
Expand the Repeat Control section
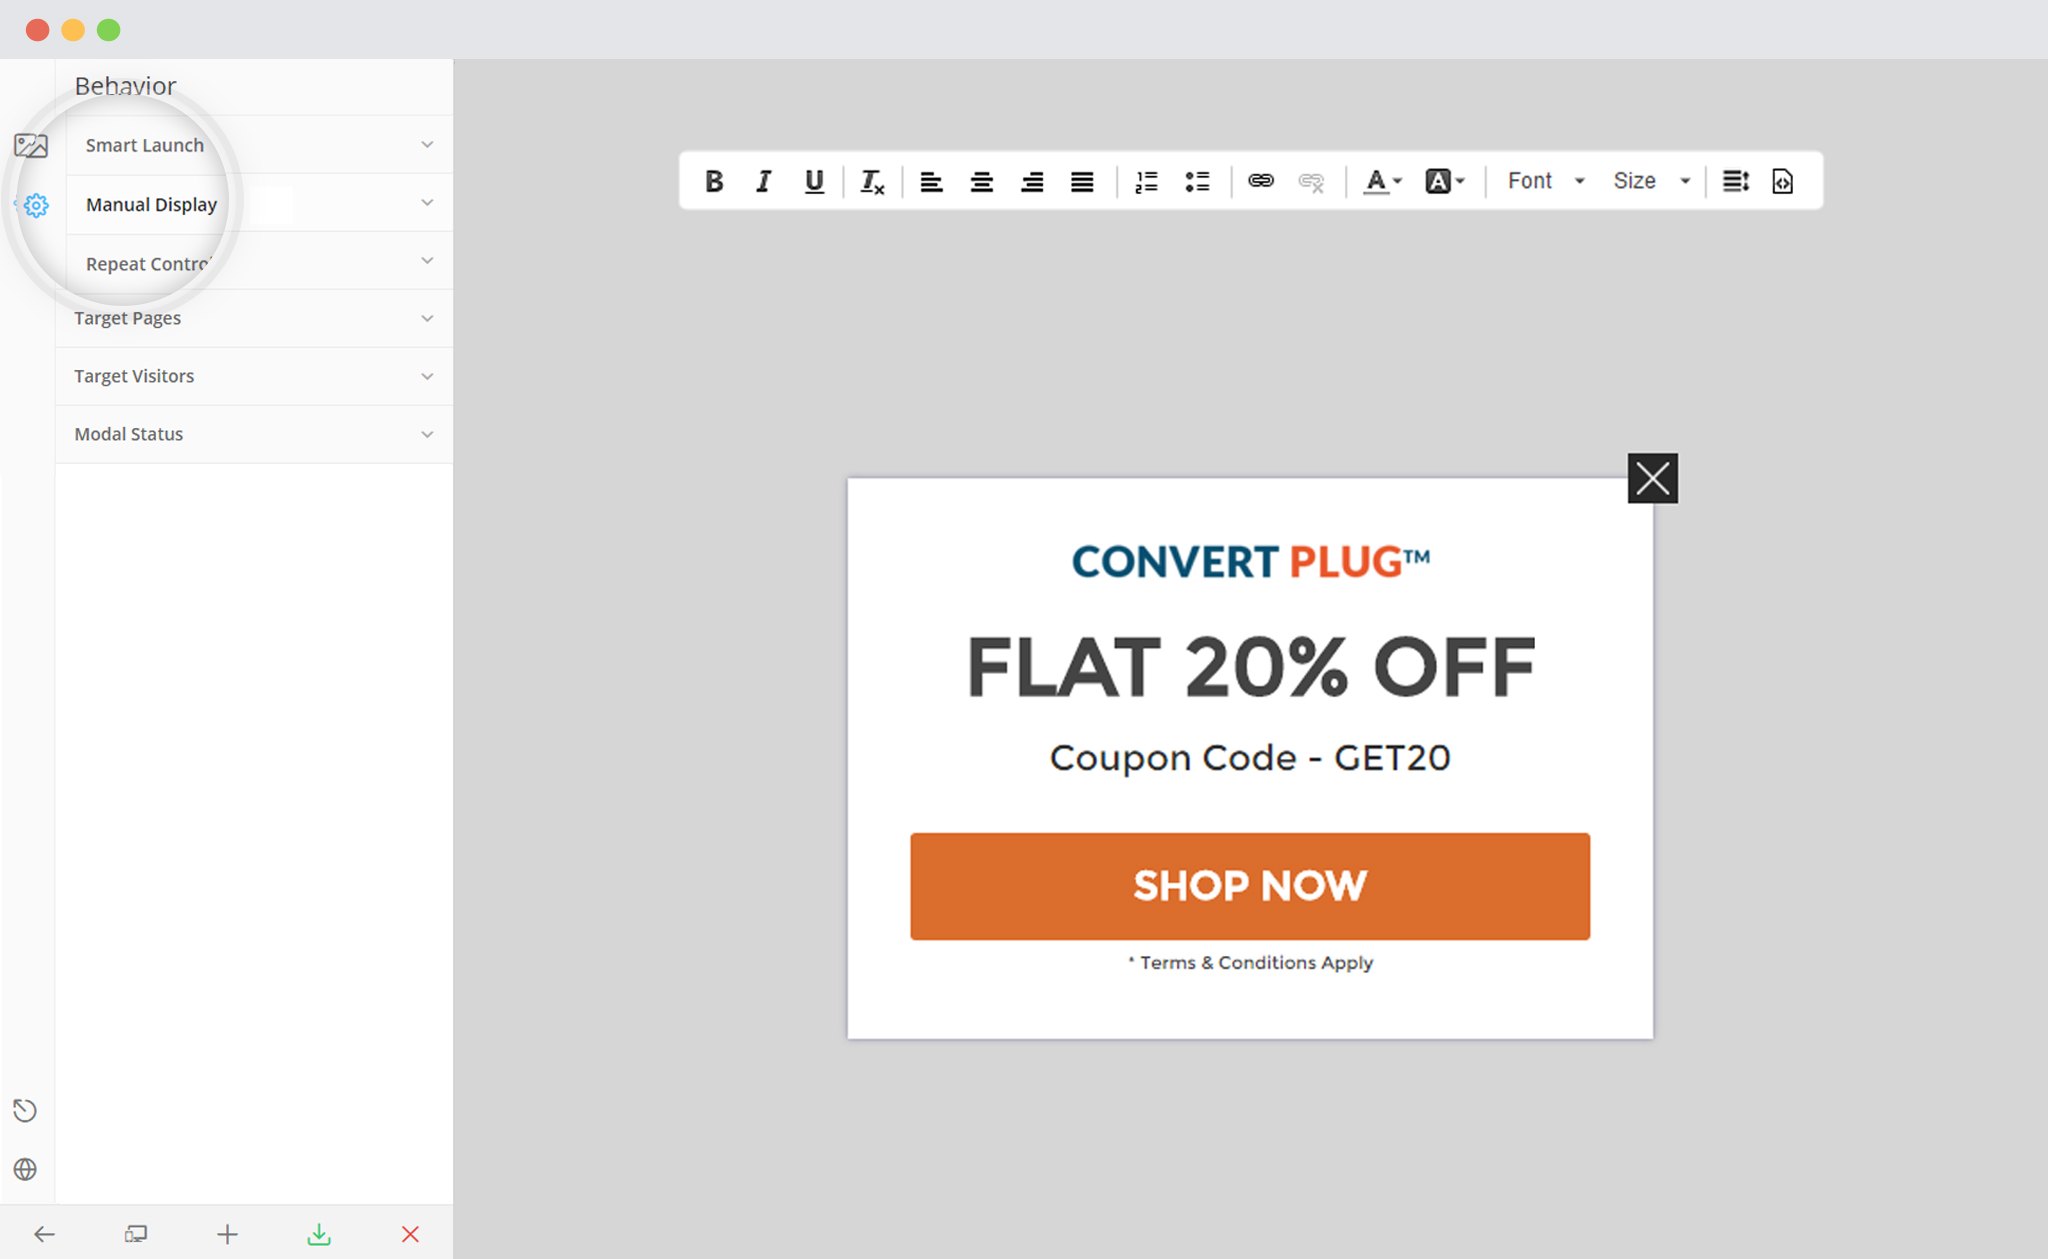[x=256, y=263]
